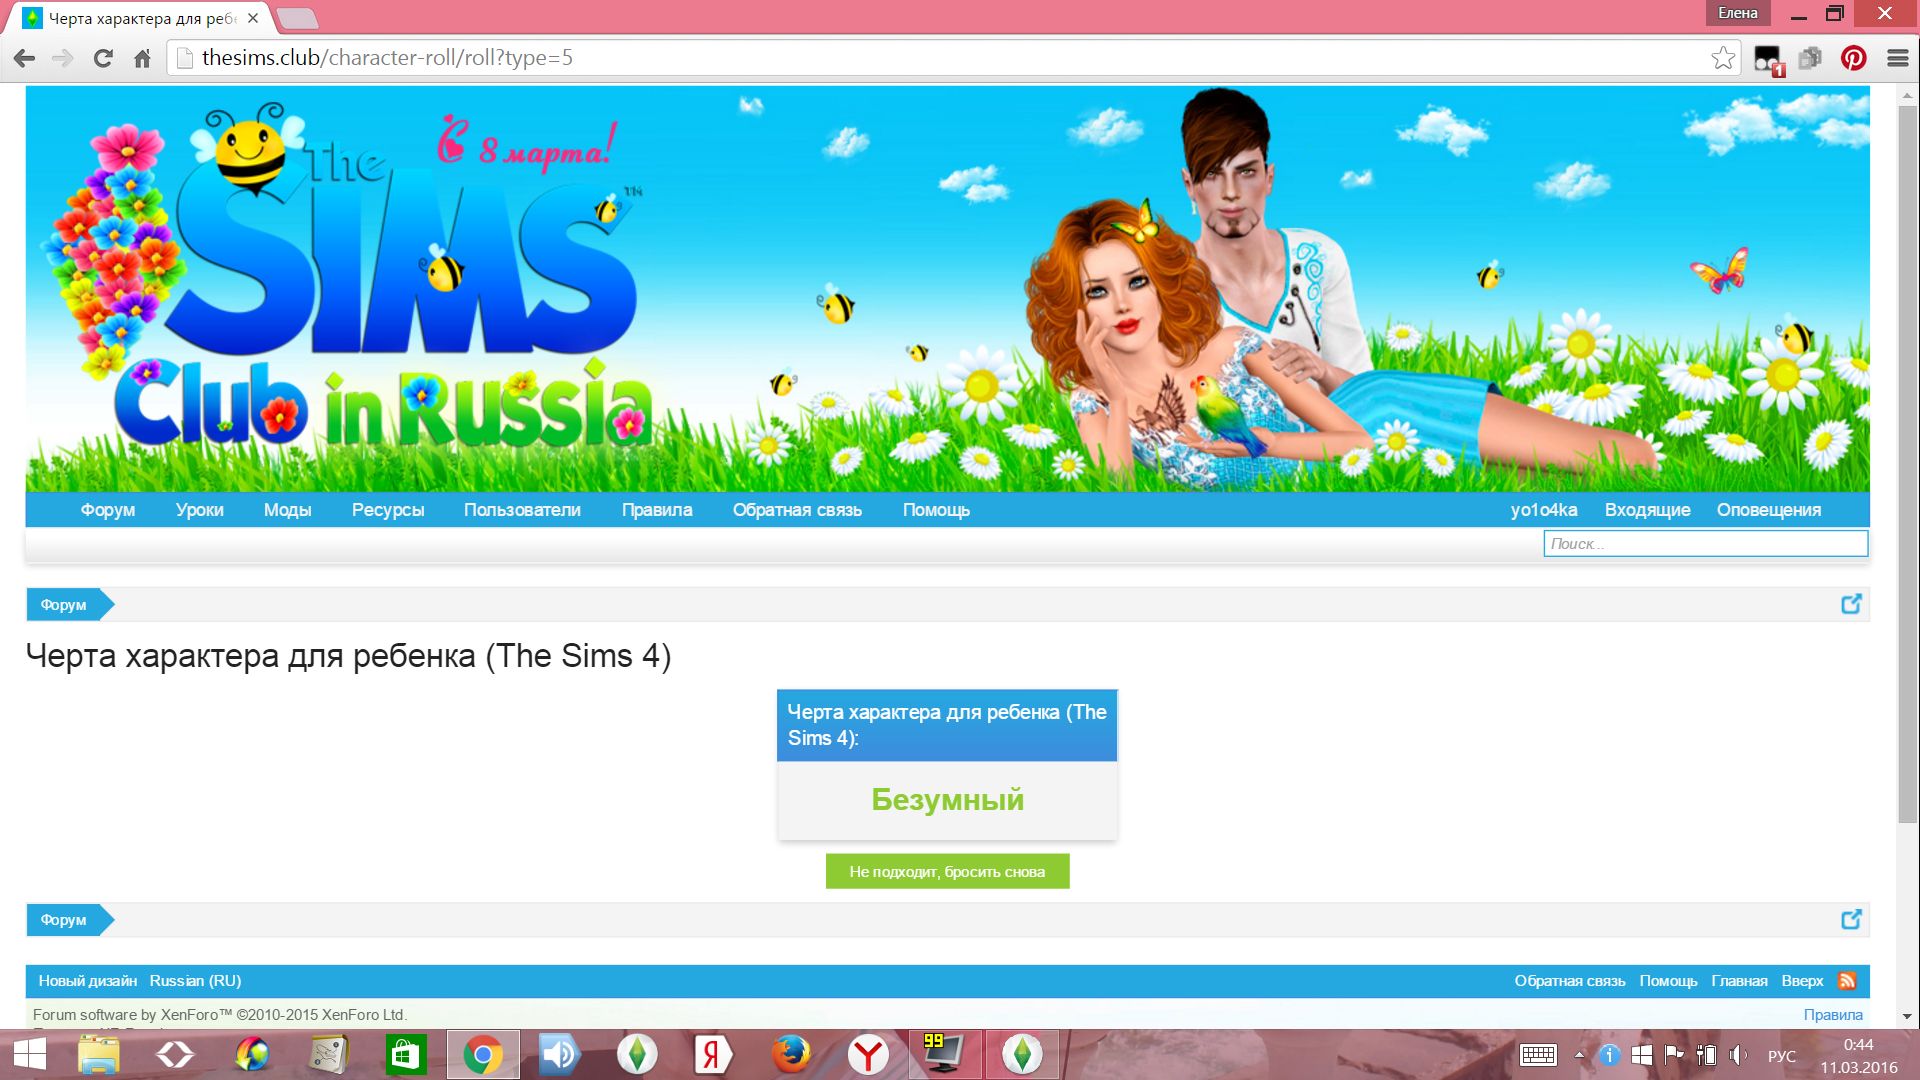Open the Chrome hamburger menu
Viewport: 1920px width, 1080px height.
tap(1897, 58)
